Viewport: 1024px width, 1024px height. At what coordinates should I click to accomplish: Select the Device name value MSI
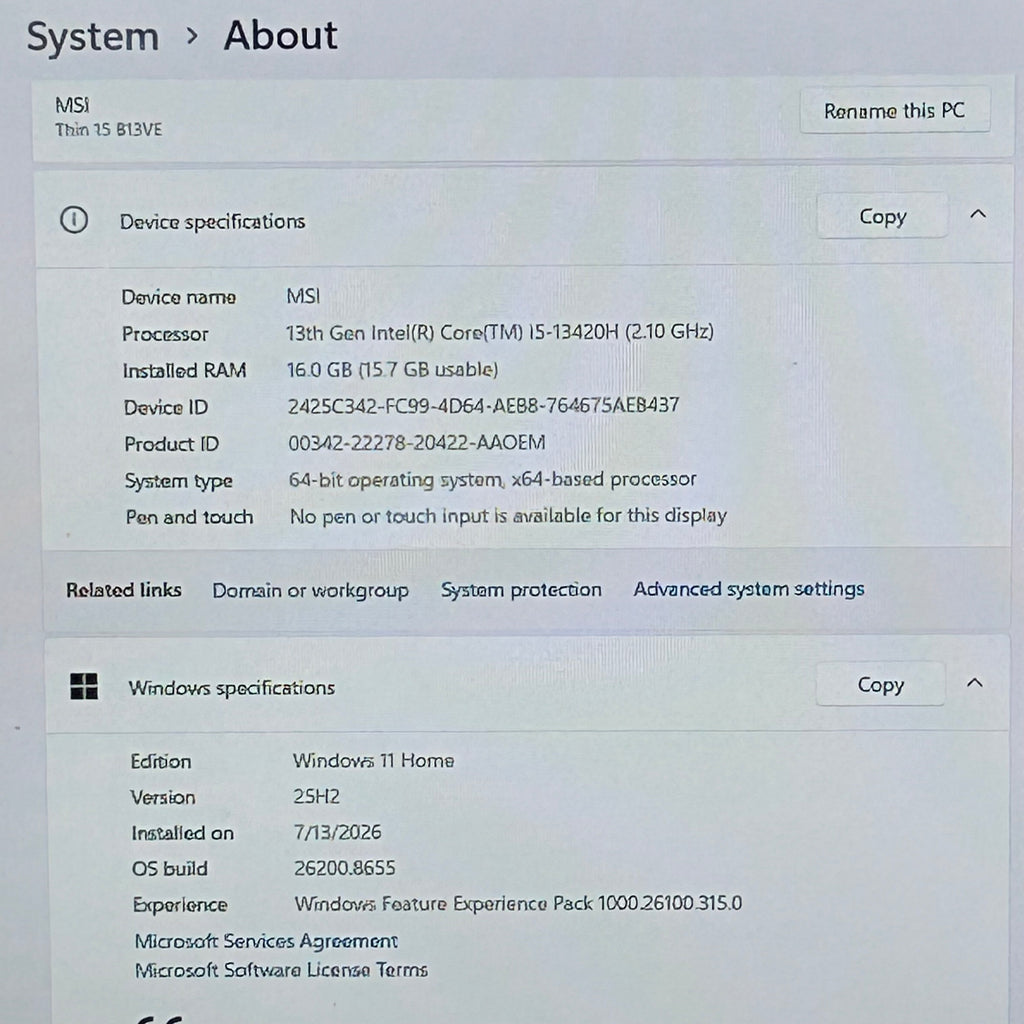coord(303,296)
